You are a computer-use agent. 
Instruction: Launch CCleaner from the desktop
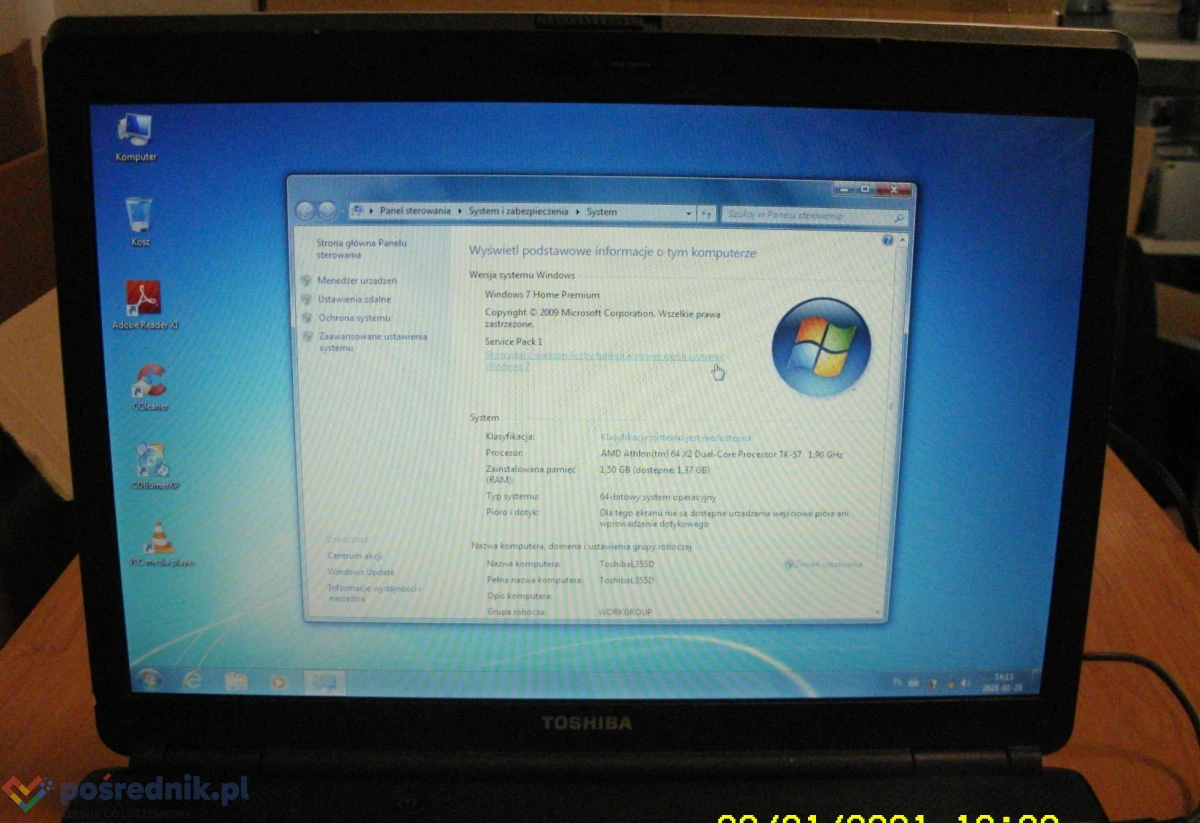click(x=150, y=381)
